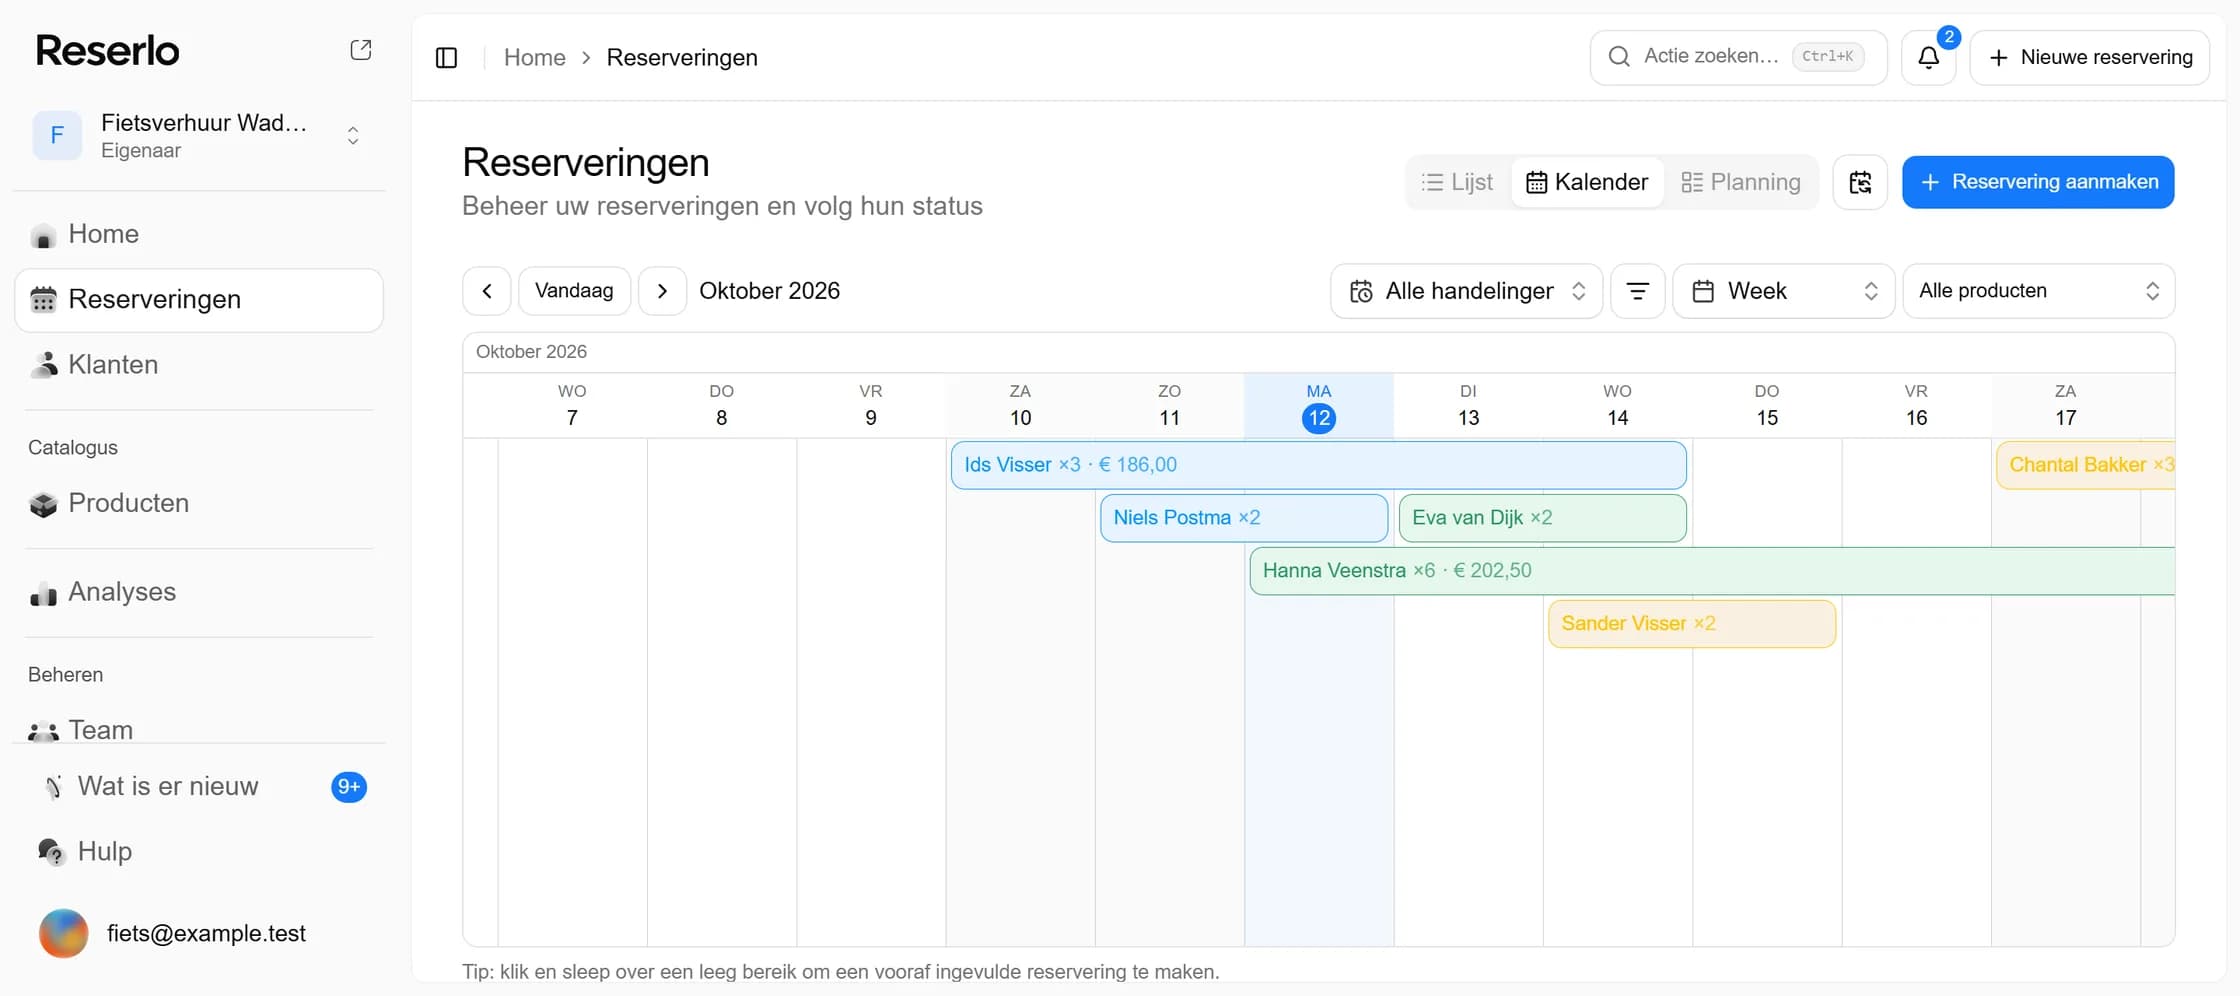
Task: Select the MA 12 day header
Action: coord(1319,406)
